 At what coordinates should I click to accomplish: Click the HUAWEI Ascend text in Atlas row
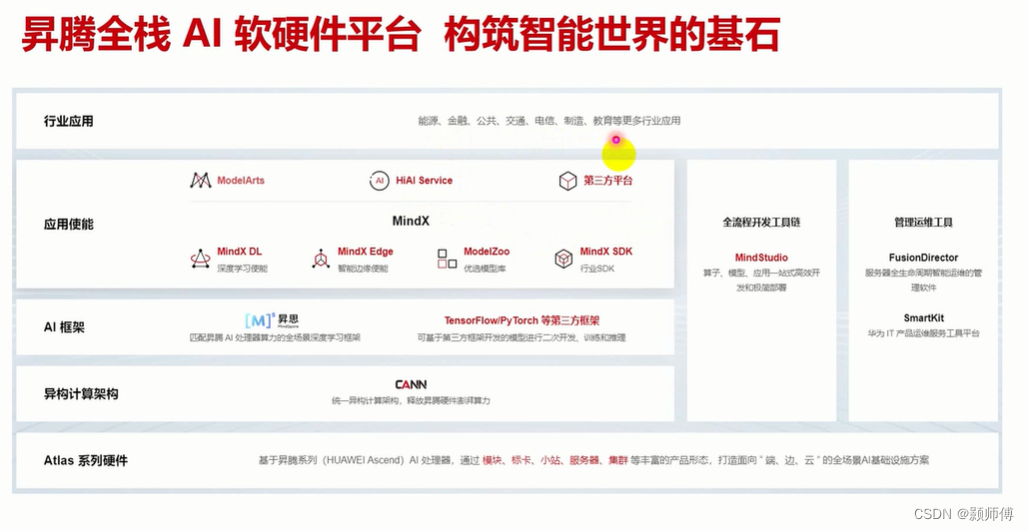[364, 460]
